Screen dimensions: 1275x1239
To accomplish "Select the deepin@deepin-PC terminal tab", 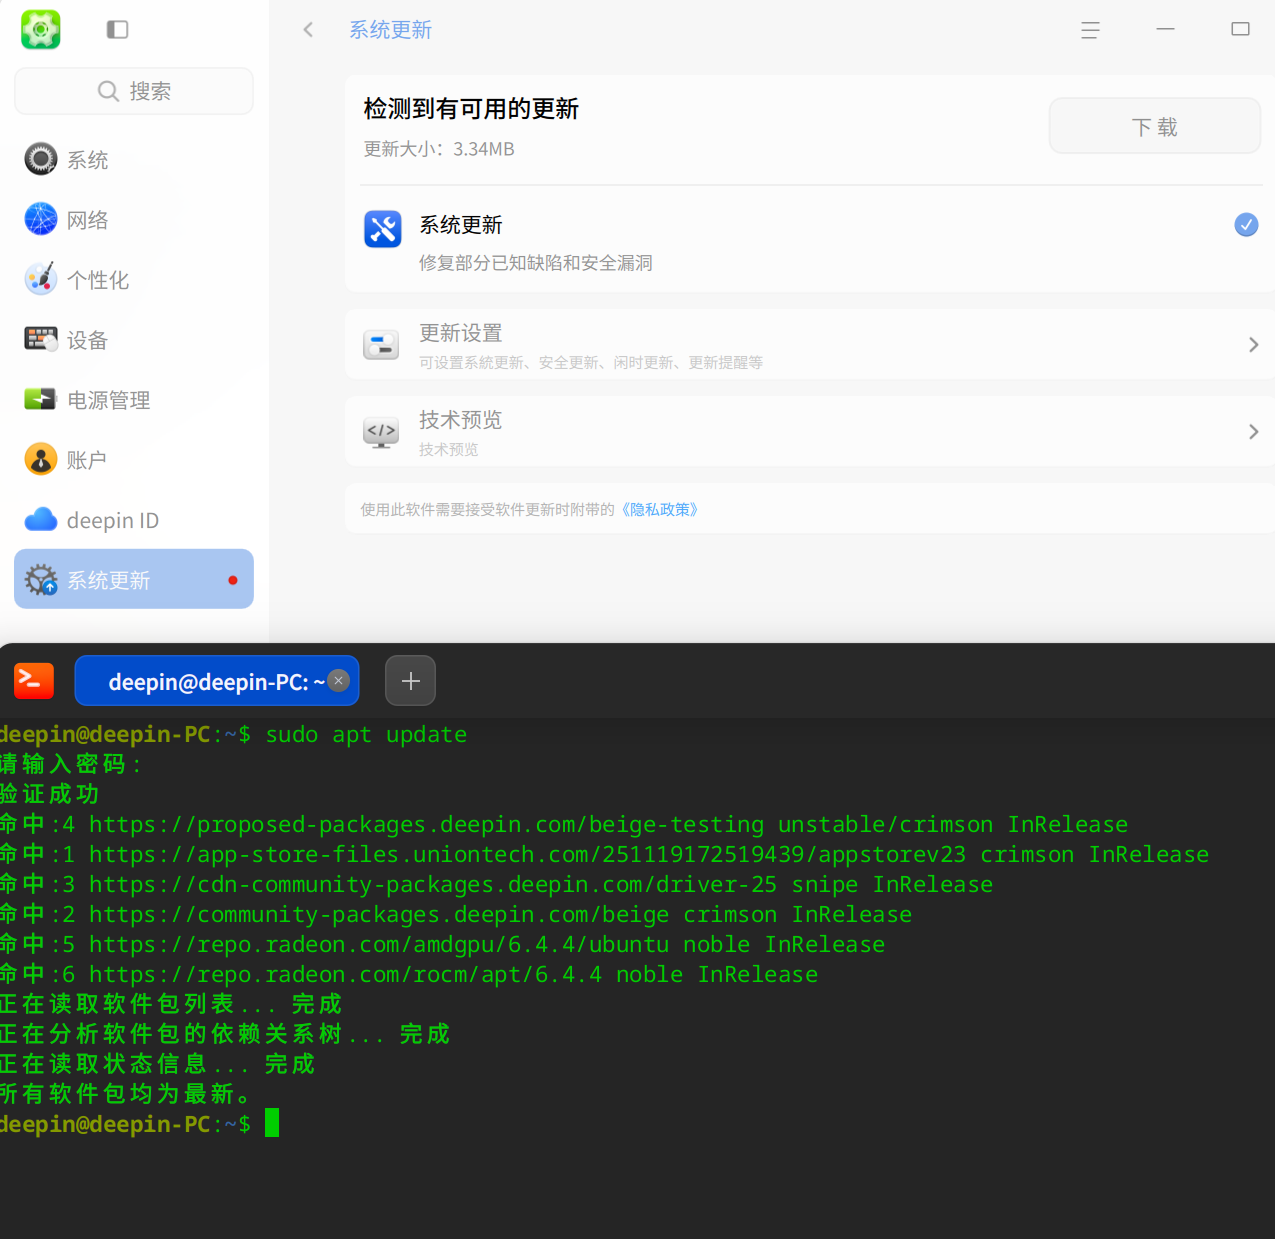I will [216, 681].
